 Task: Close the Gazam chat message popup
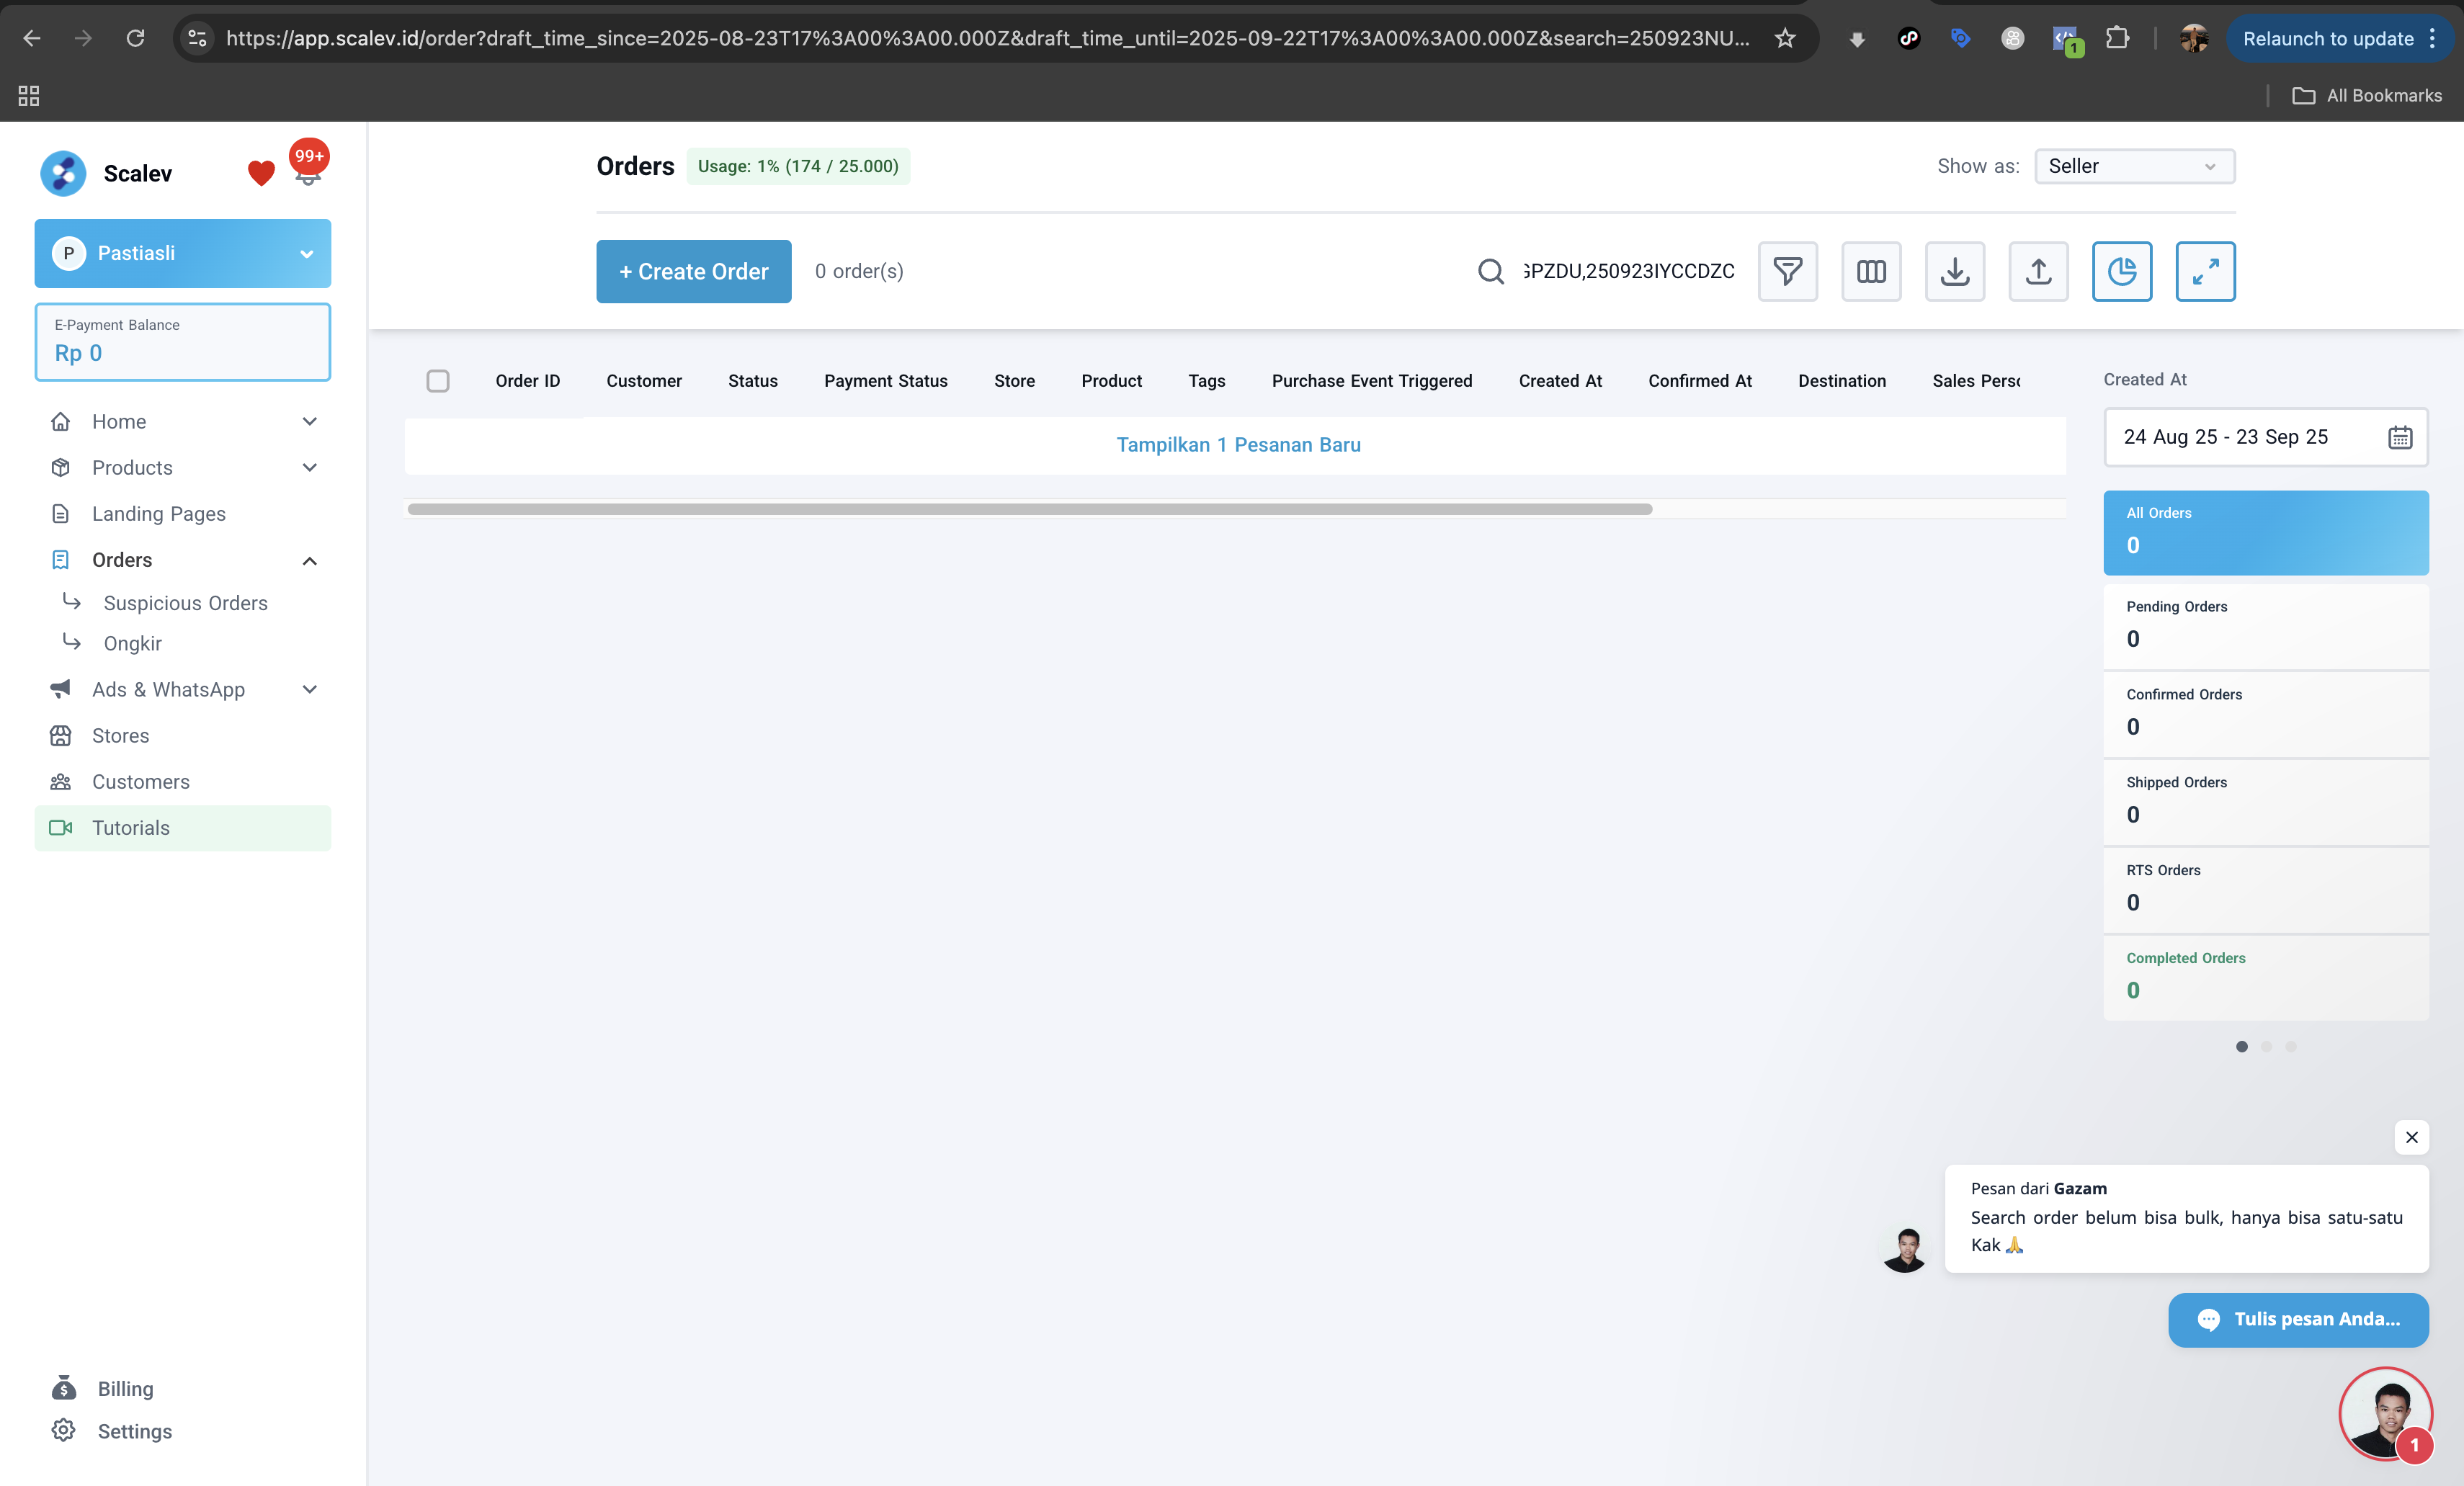(x=2411, y=1137)
